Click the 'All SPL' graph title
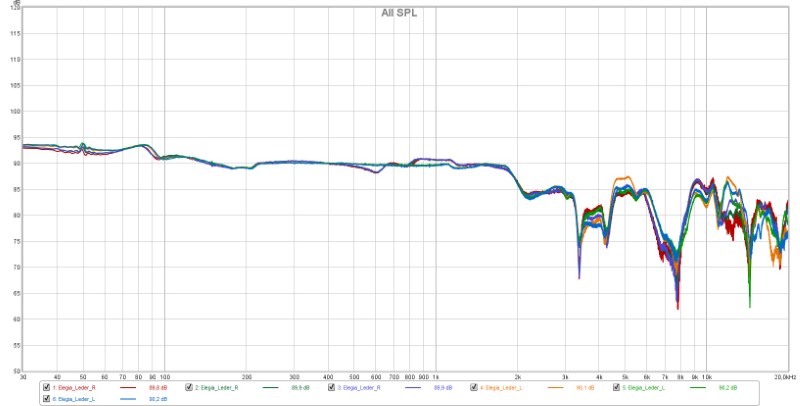The height and width of the screenshot is (406, 800). pyautogui.click(x=400, y=13)
